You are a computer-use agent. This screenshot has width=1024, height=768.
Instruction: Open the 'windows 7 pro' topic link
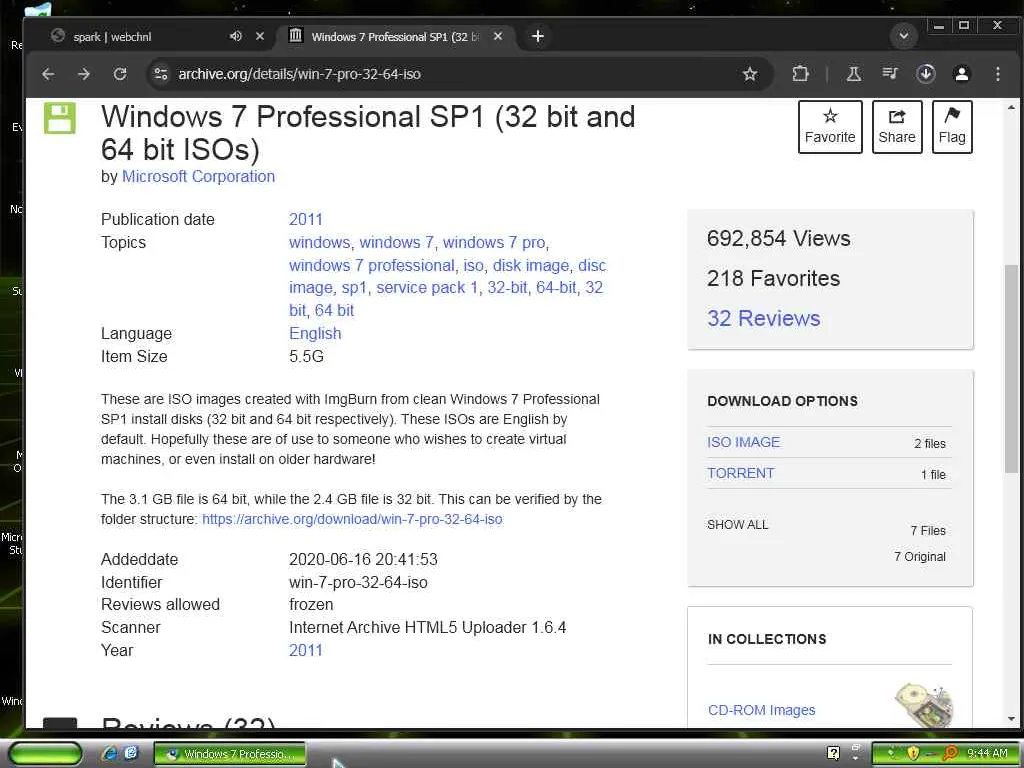coord(494,242)
